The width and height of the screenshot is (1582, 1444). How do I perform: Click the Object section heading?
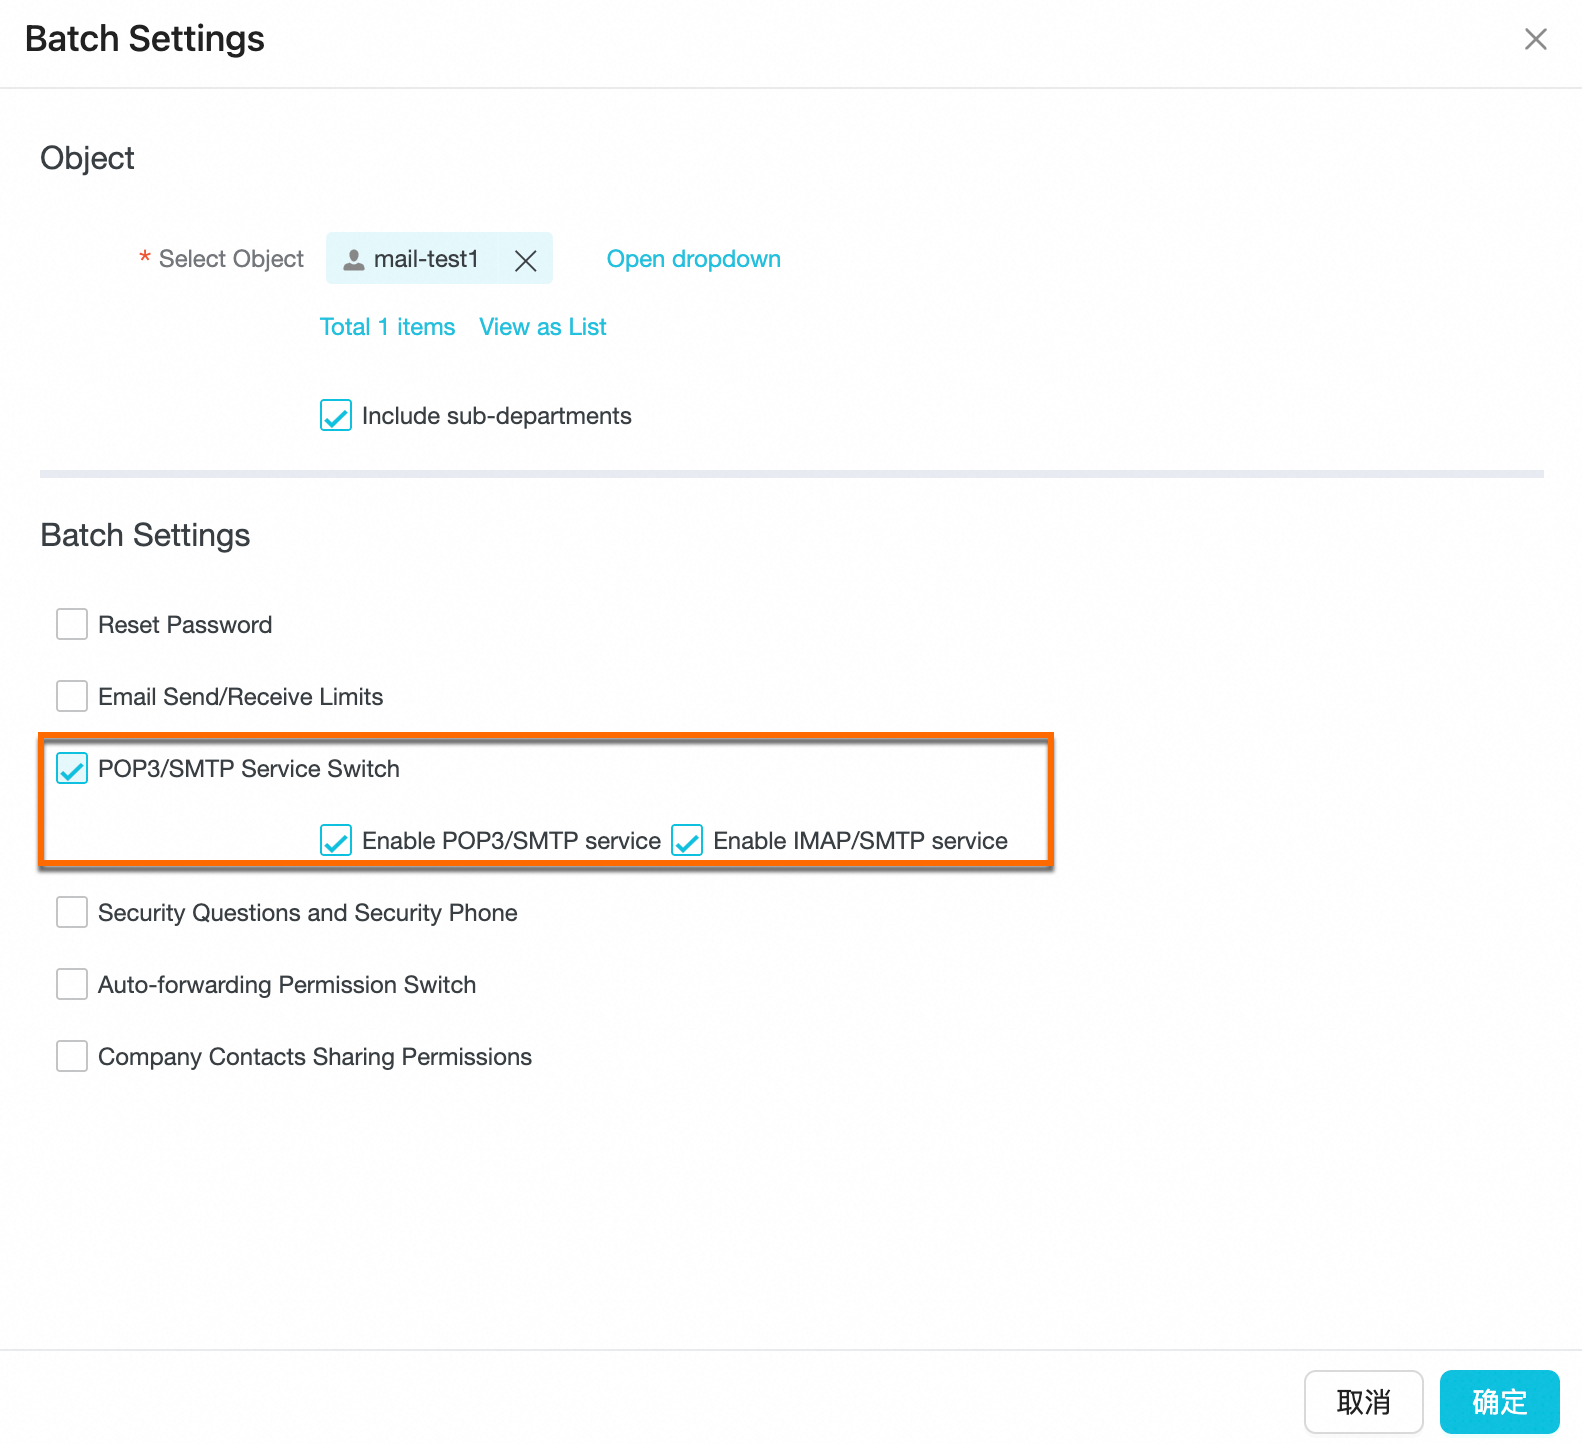coord(87,158)
